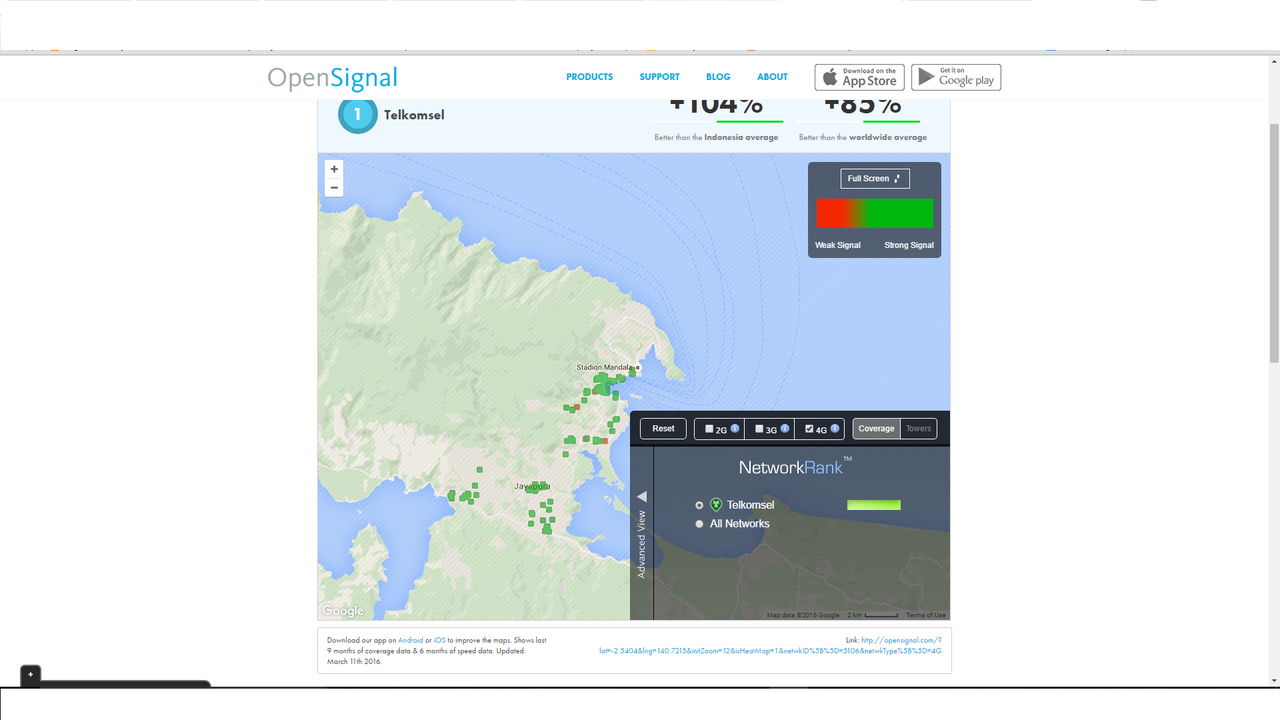
Task: Open the info icon next to 3G
Action: click(785, 429)
